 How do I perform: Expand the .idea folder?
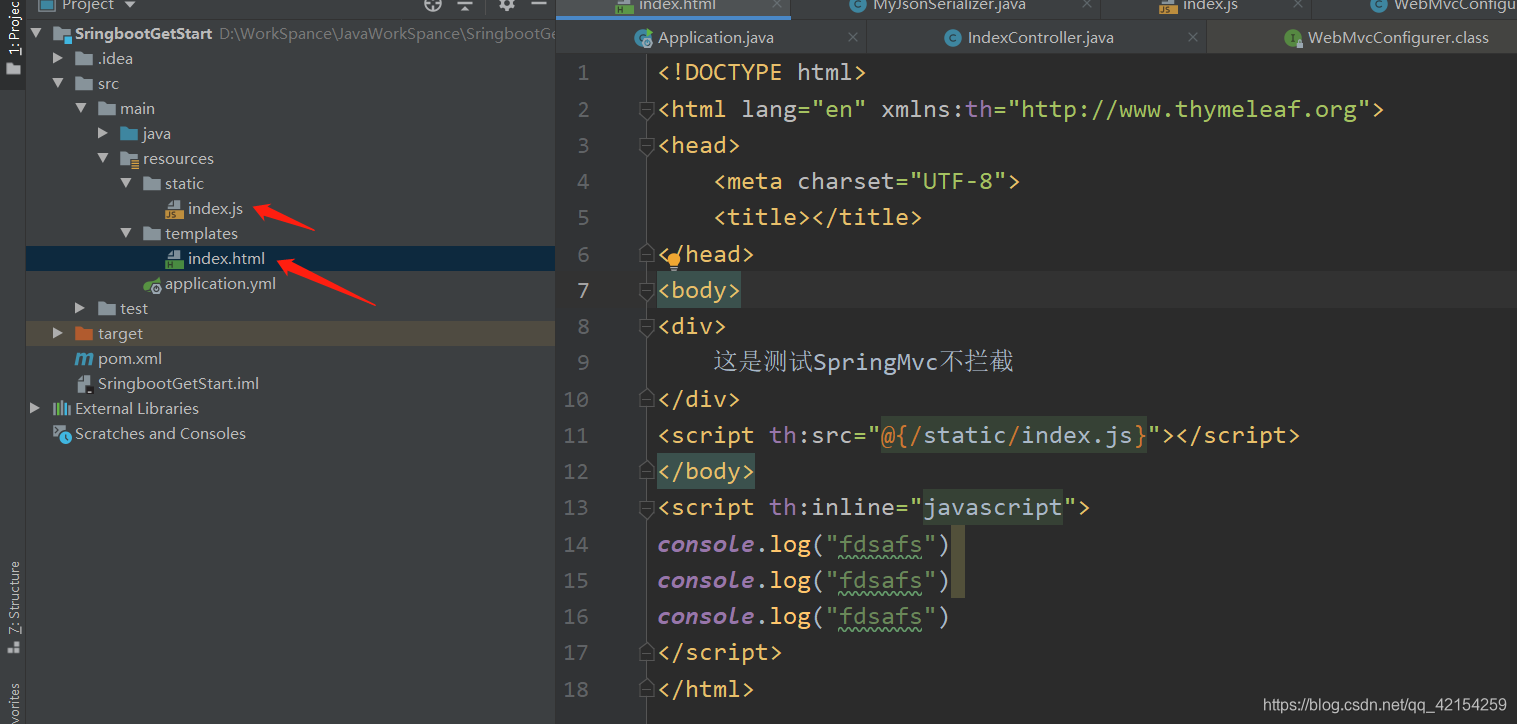point(59,59)
